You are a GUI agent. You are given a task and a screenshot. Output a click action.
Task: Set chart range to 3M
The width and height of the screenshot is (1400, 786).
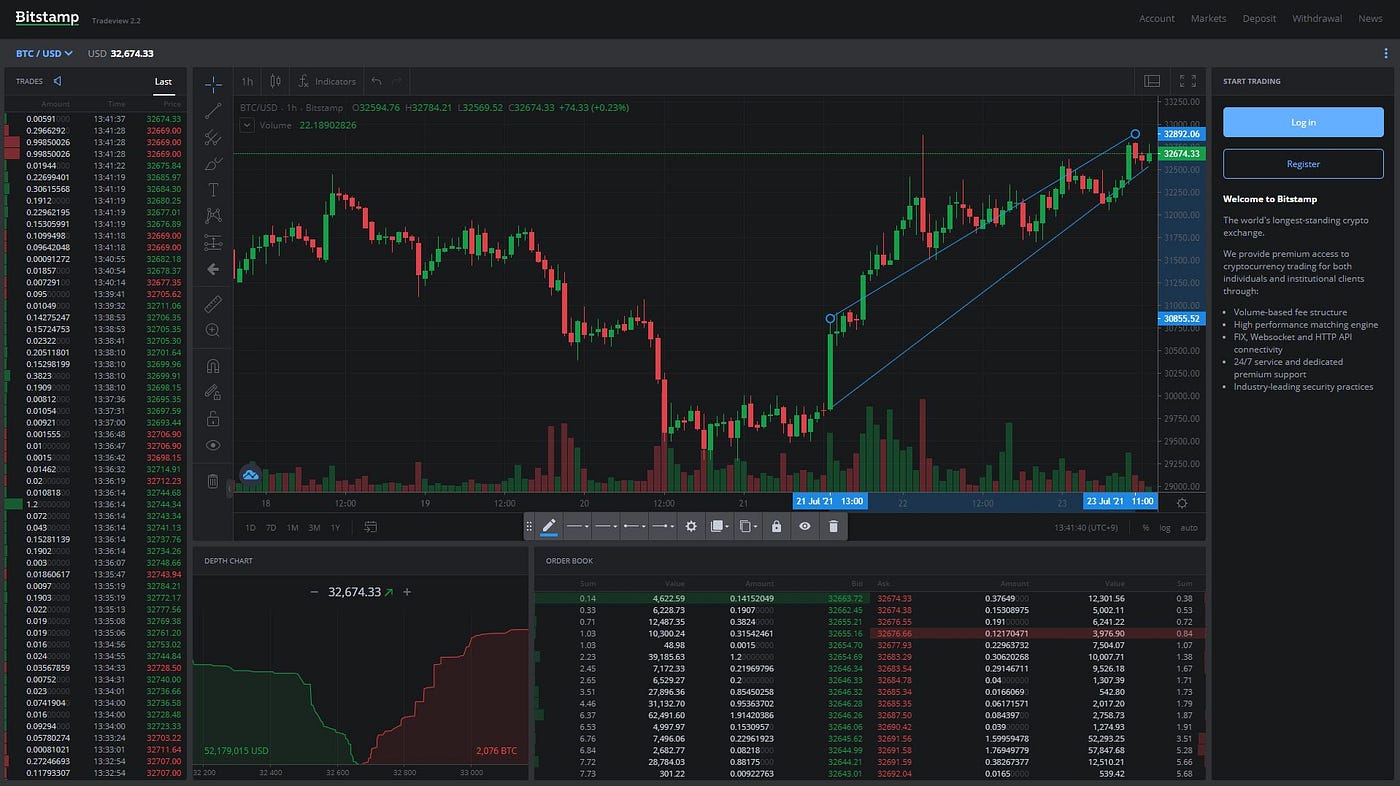point(314,527)
